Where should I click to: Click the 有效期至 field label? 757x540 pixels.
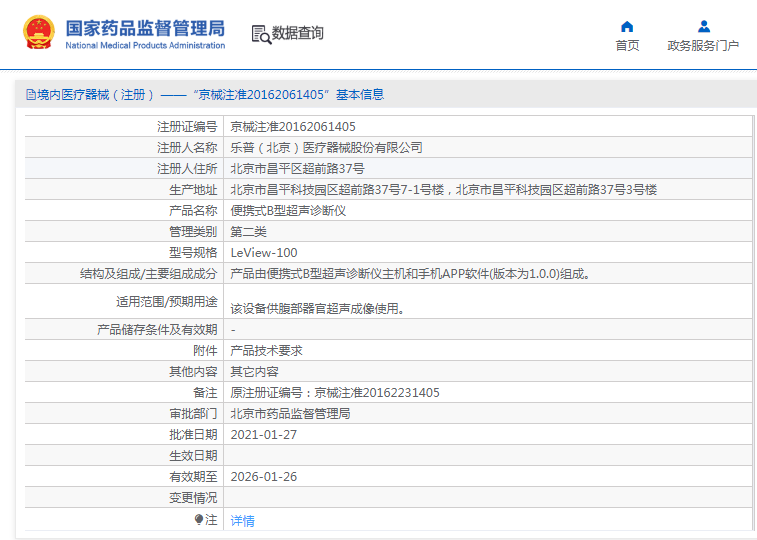(193, 477)
